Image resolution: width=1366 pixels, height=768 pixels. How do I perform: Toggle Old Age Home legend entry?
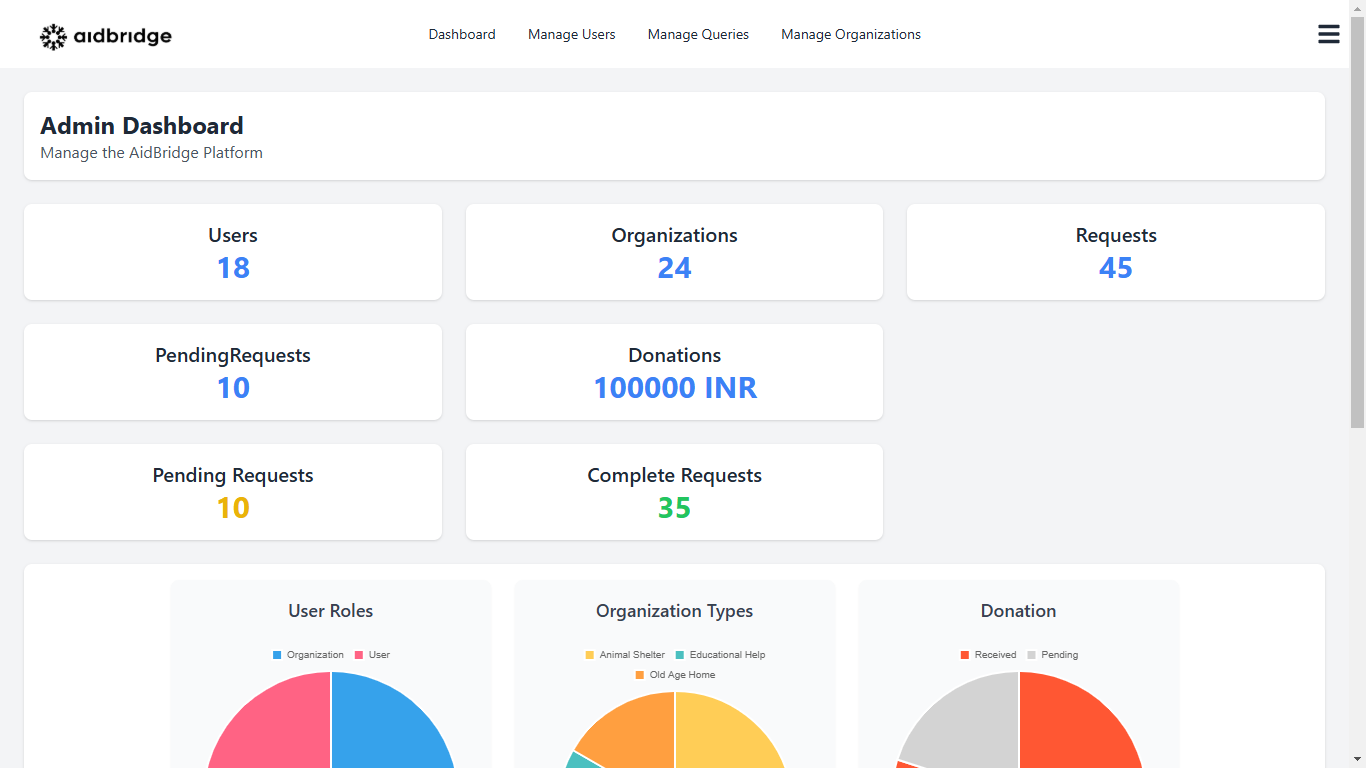[x=675, y=675]
